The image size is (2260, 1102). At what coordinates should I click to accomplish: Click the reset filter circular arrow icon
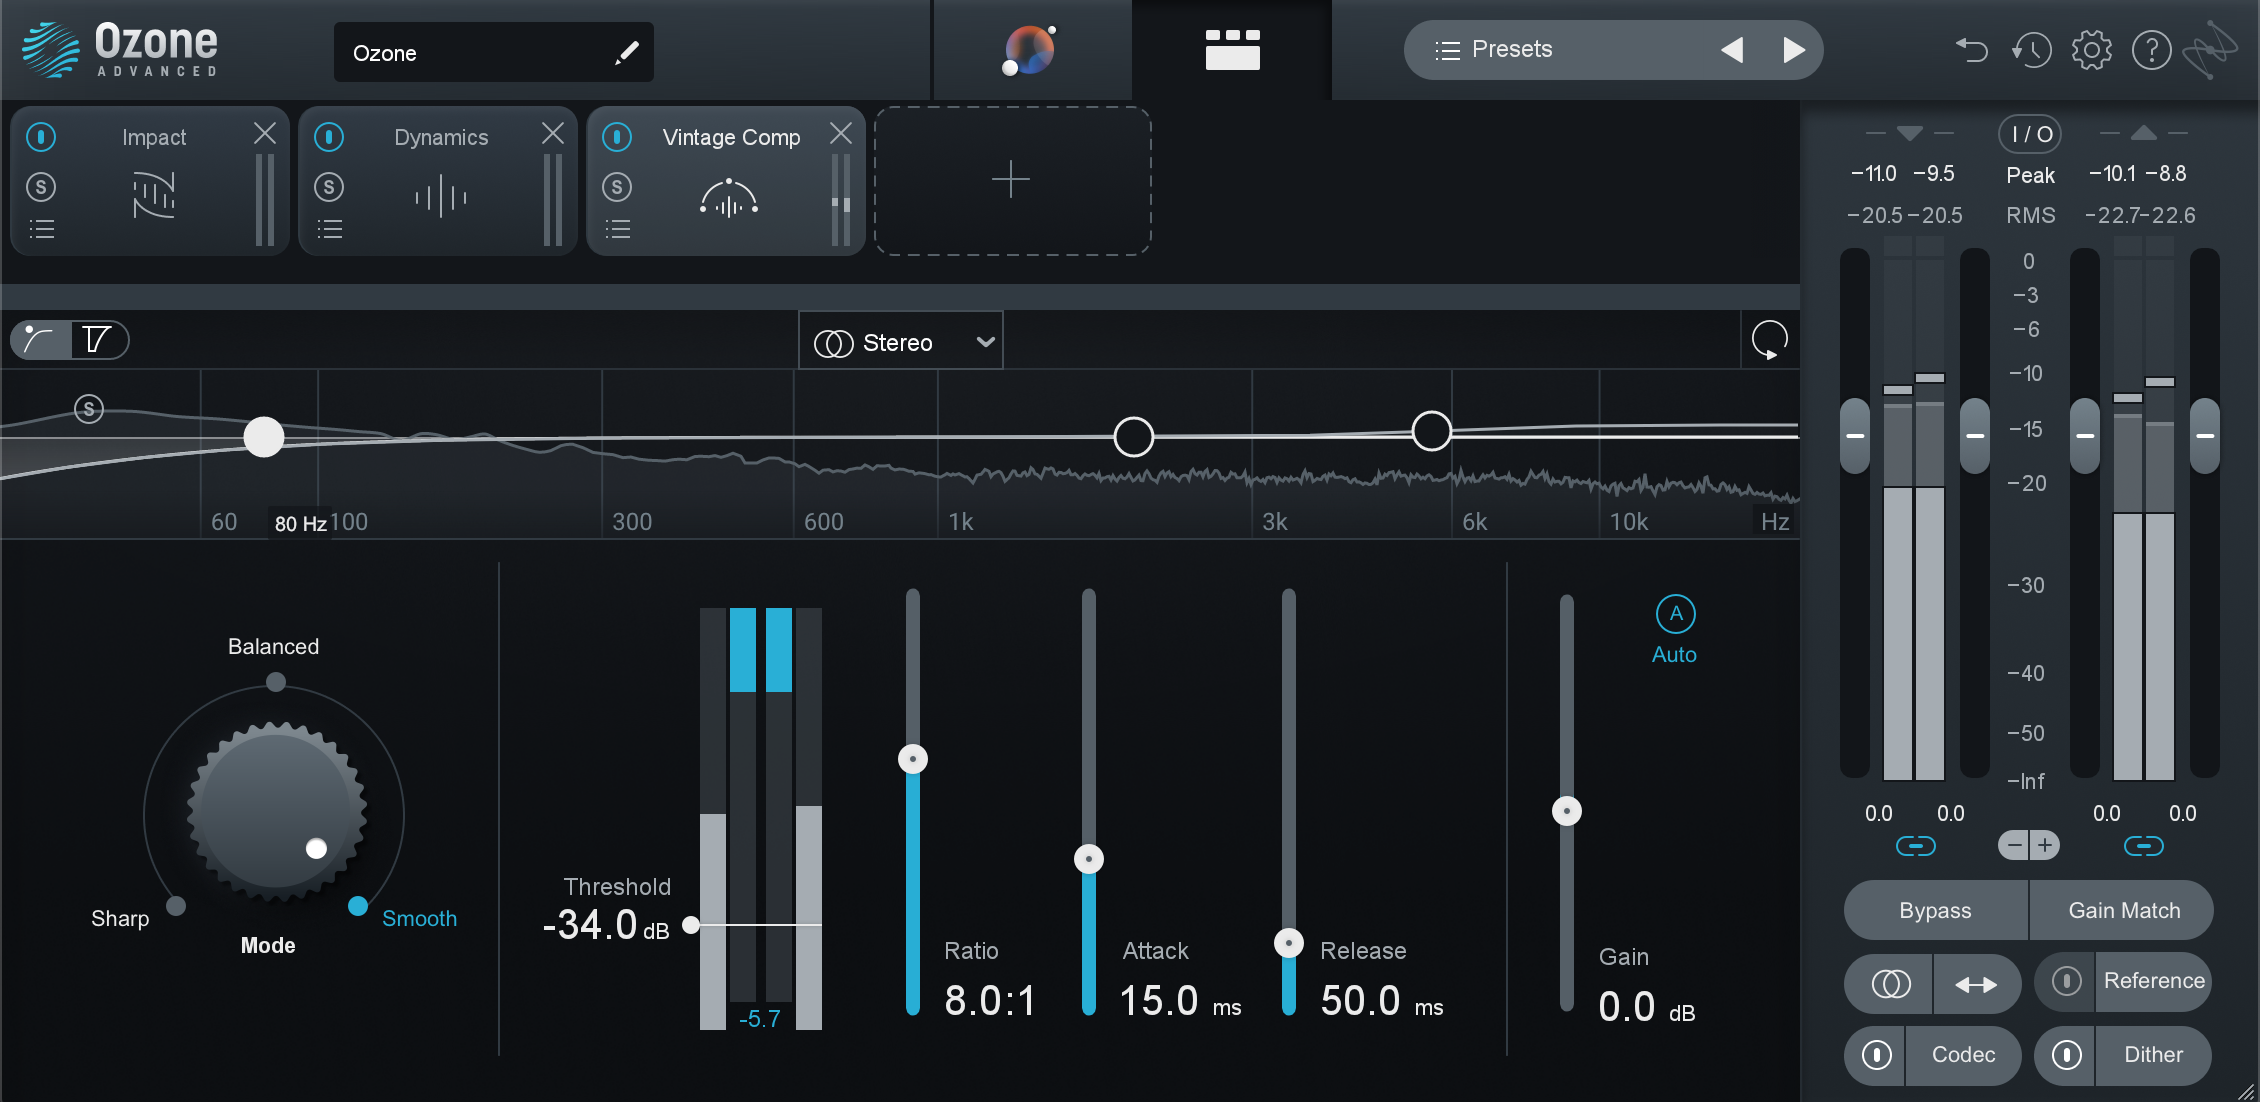[x=1769, y=340]
